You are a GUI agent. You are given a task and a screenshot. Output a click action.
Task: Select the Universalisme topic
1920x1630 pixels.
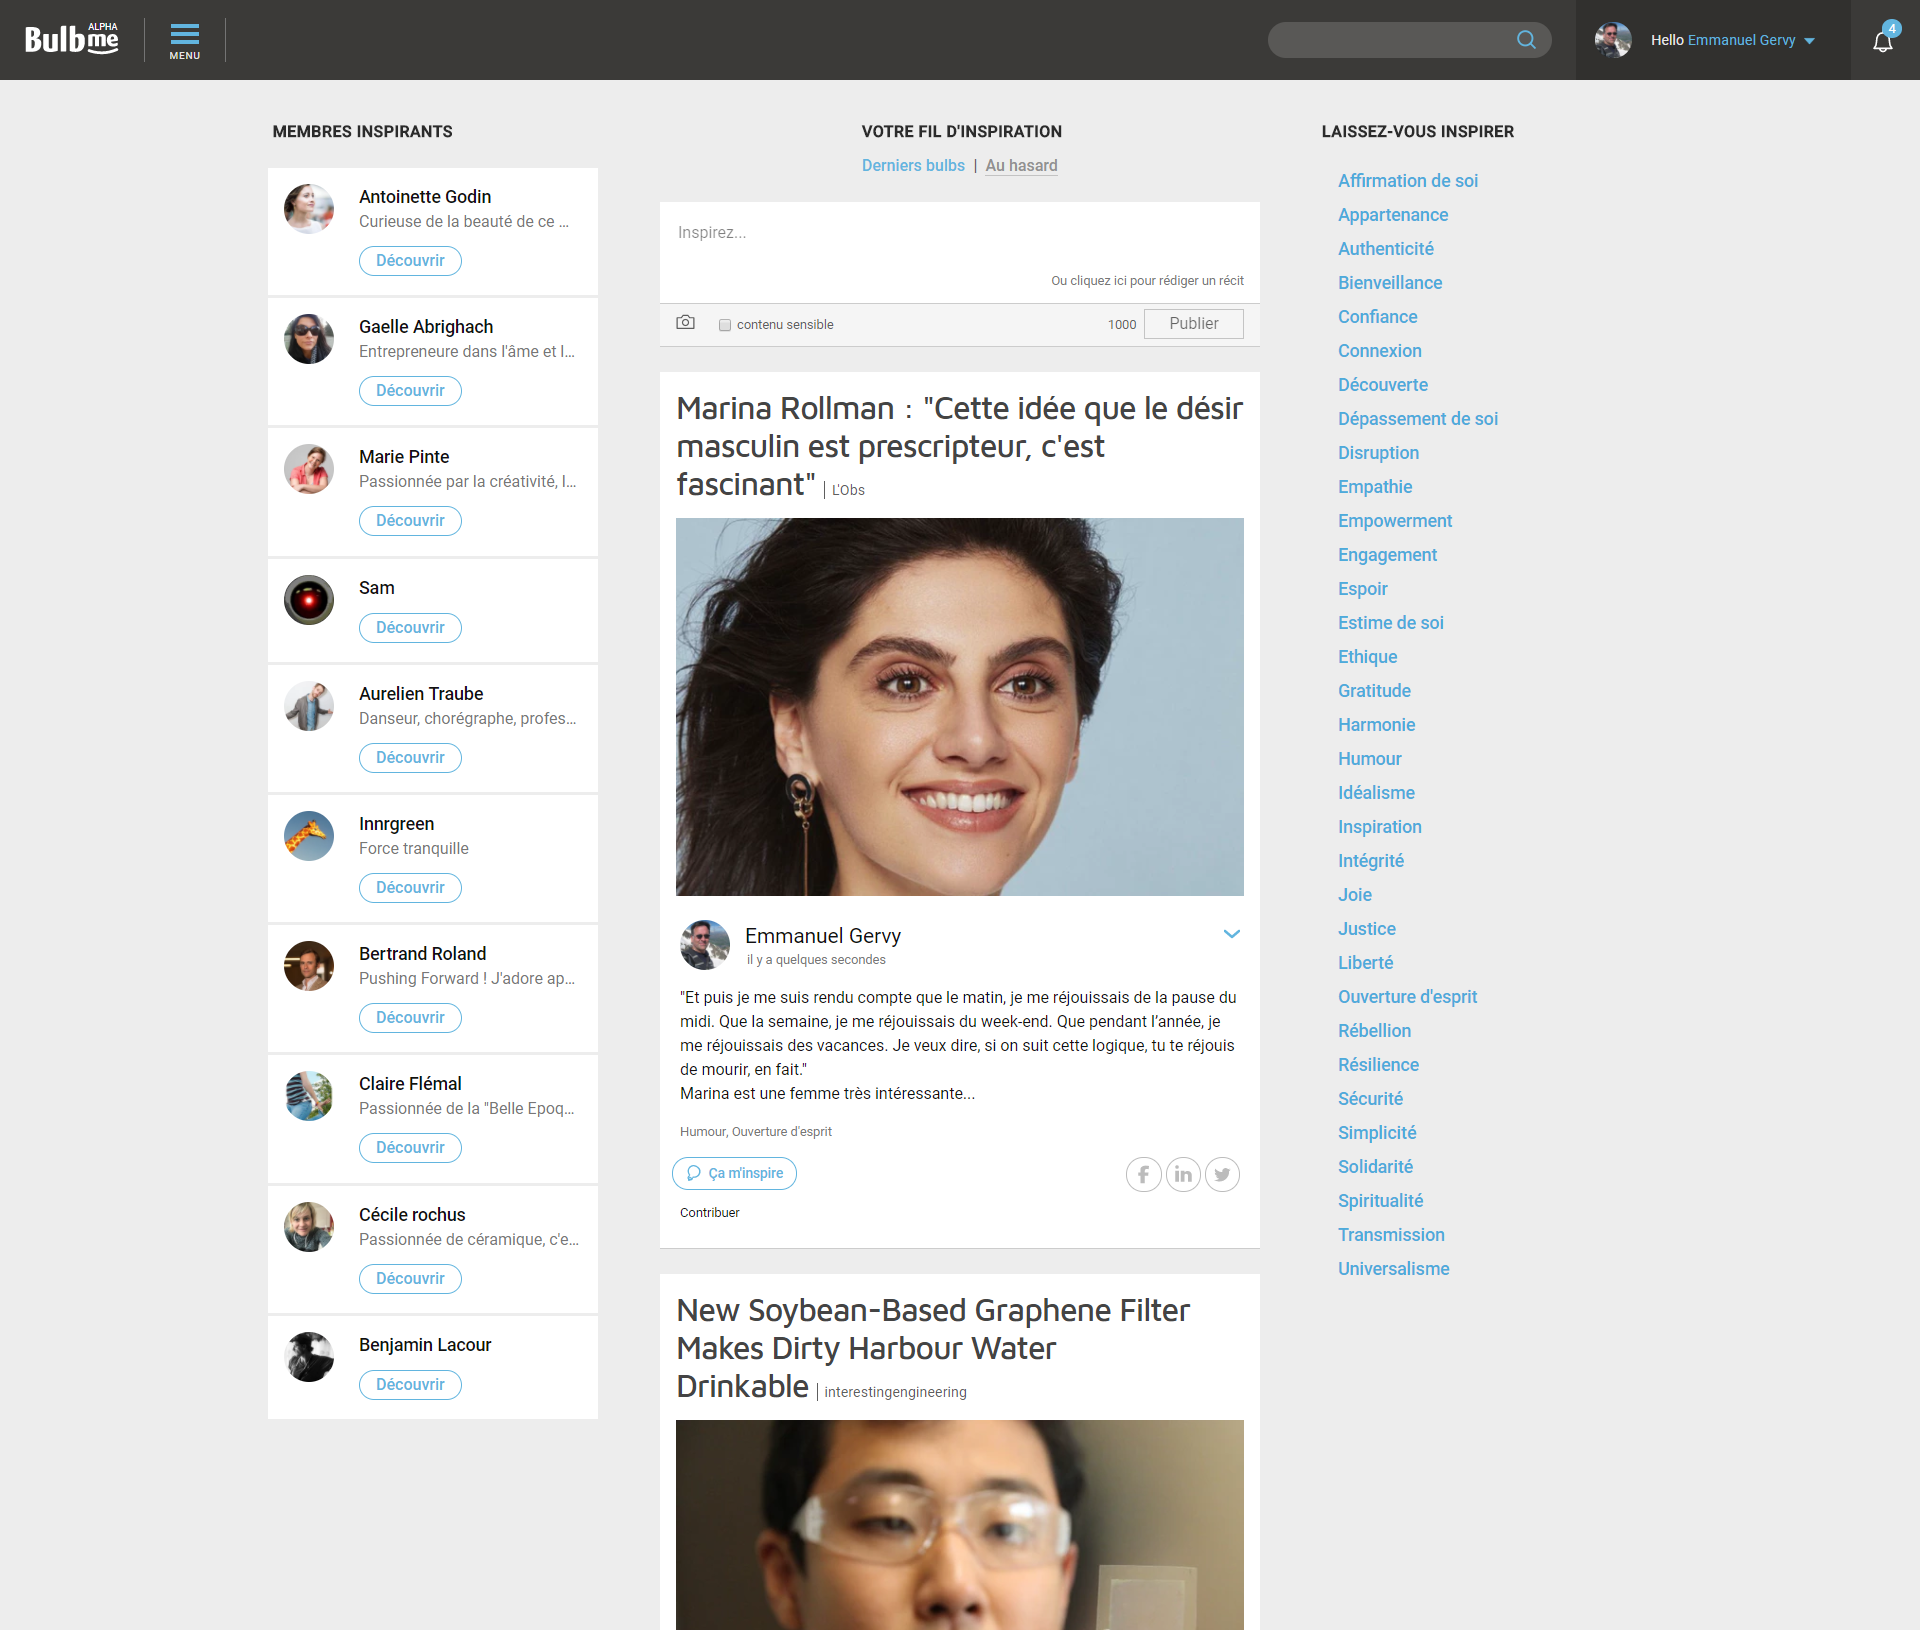[1393, 1269]
